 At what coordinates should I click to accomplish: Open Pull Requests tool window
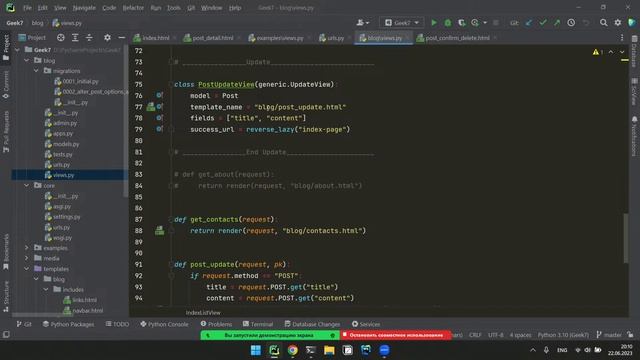coord(6,131)
